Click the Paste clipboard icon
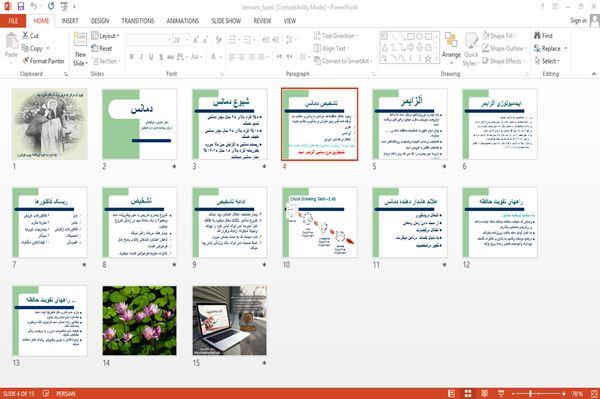The width and height of the screenshot is (600, 399). coord(11,41)
